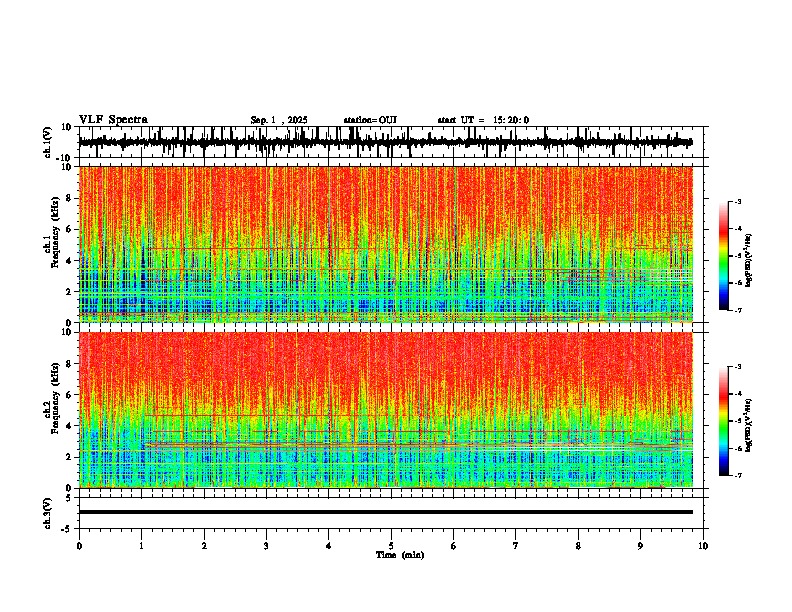Click the "8" tick on the time axis
Viewport: 792px width, 612px height.
coord(578,546)
